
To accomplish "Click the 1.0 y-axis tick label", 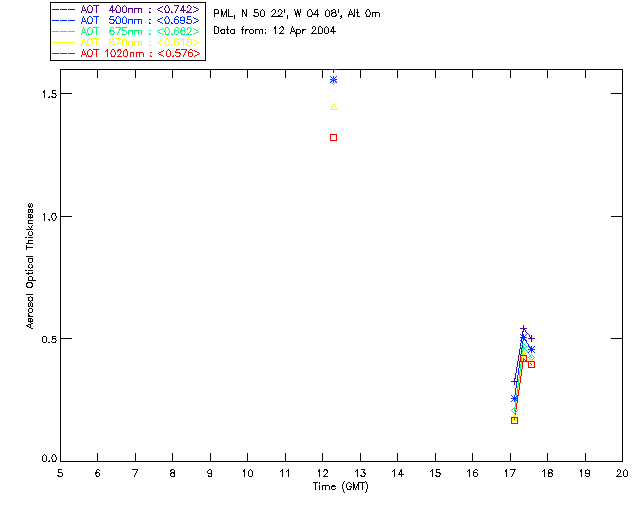I will pyautogui.click(x=49, y=216).
